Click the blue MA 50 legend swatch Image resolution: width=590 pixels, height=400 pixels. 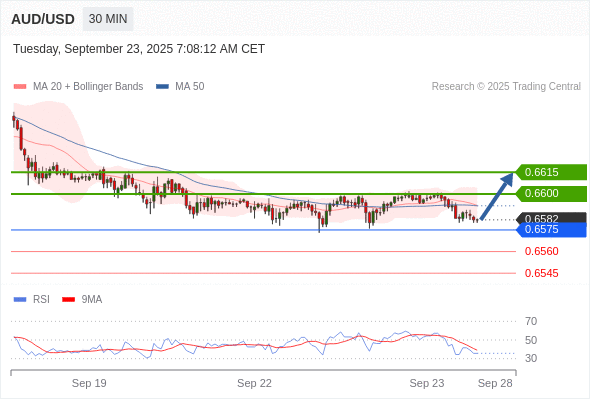(162, 87)
